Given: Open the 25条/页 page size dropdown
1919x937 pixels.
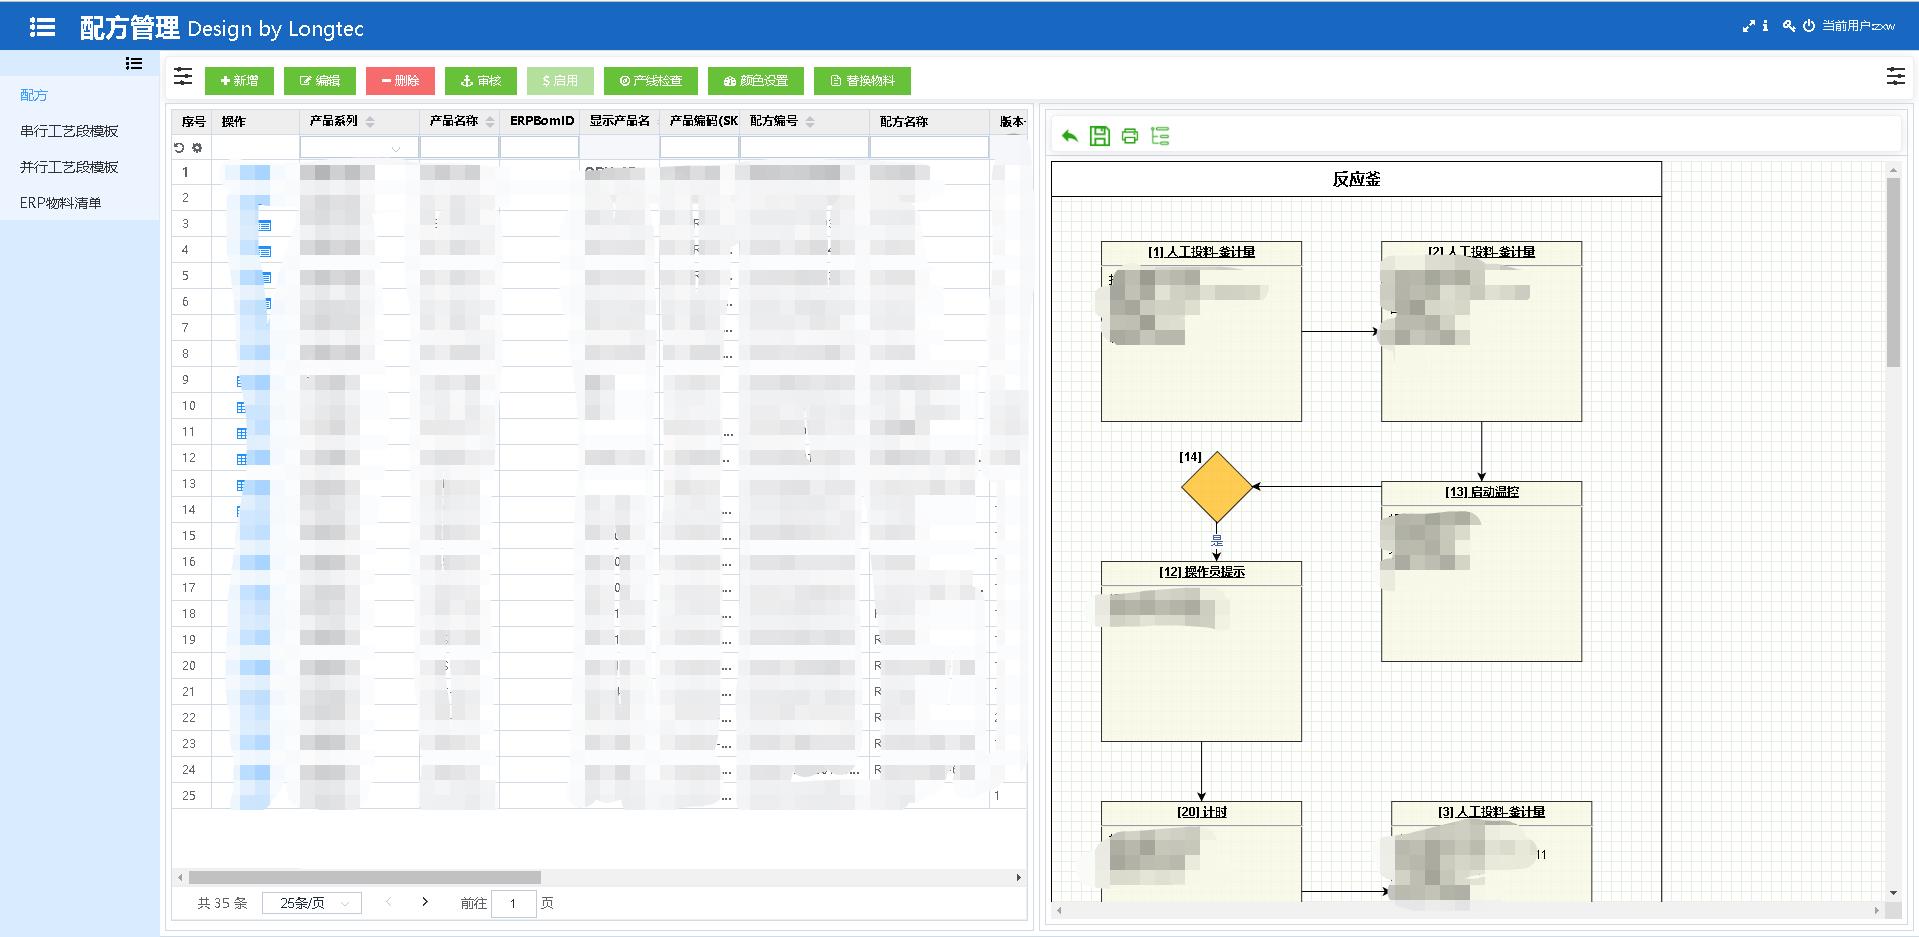Looking at the screenshot, I should pyautogui.click(x=311, y=903).
